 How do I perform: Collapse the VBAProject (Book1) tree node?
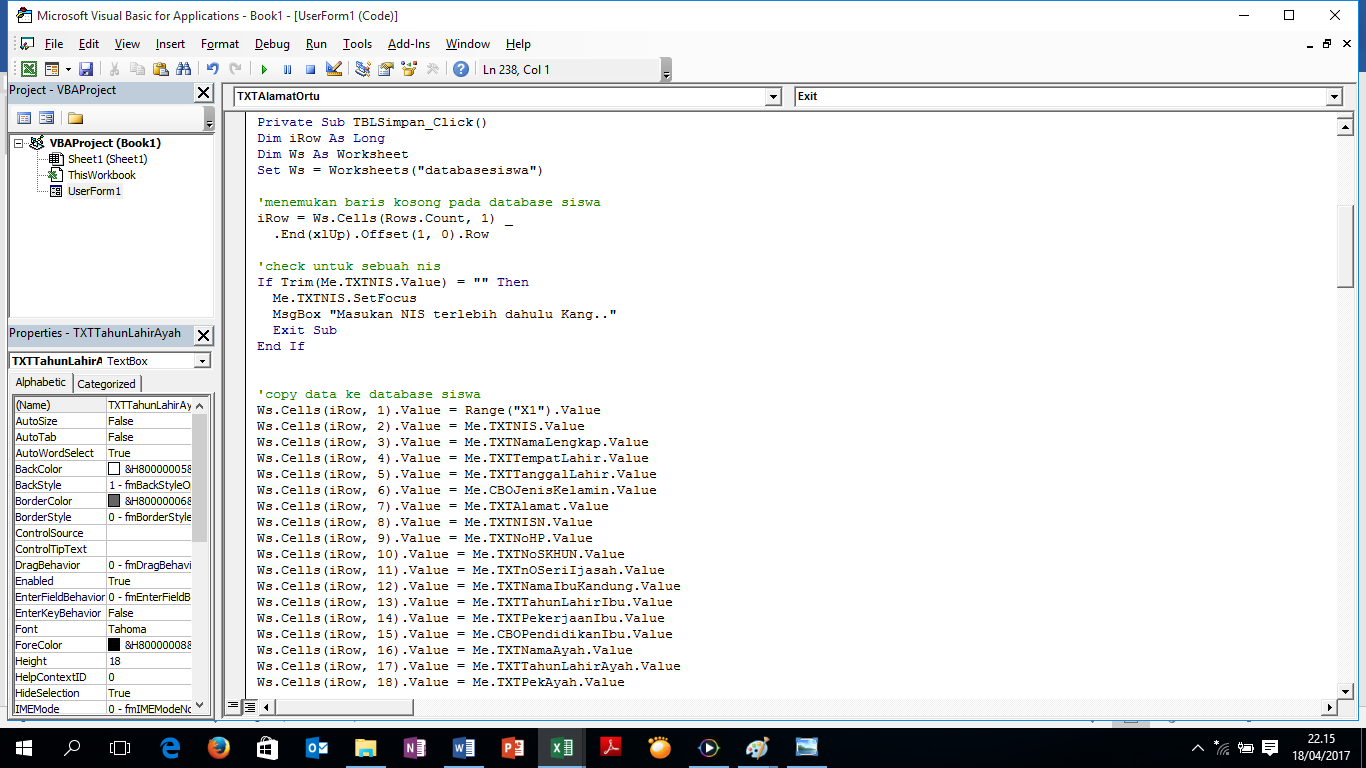point(19,143)
